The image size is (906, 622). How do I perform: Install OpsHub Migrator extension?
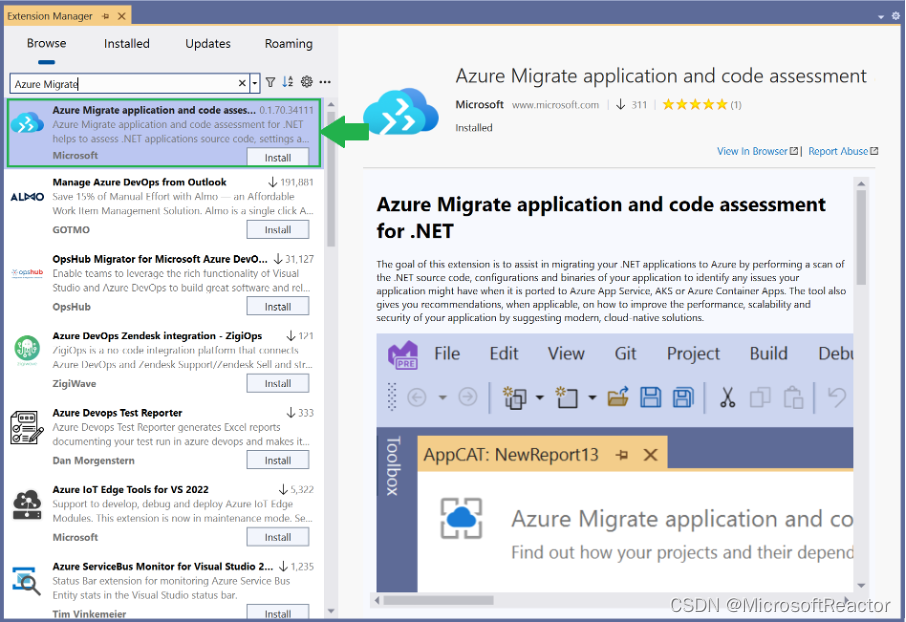pos(278,306)
